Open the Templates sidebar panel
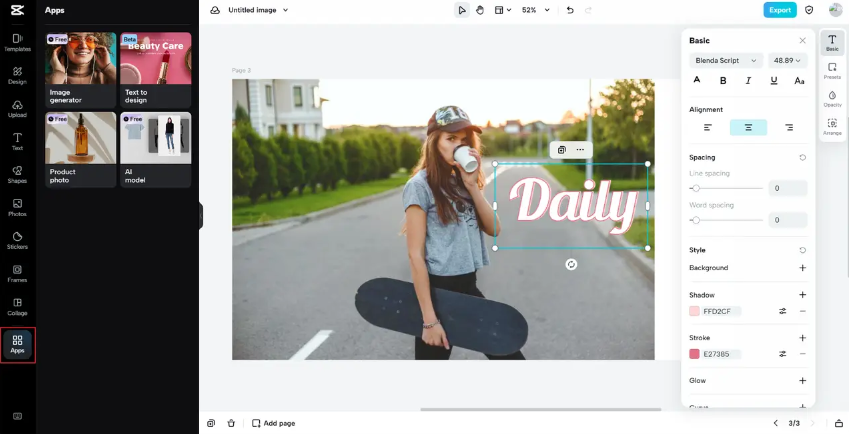This screenshot has height=434, width=849. (x=17, y=42)
